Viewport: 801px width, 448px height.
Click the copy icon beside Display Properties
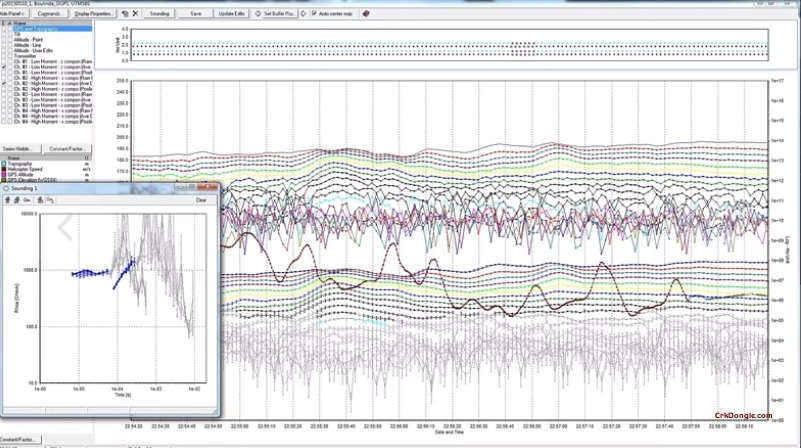123,14
